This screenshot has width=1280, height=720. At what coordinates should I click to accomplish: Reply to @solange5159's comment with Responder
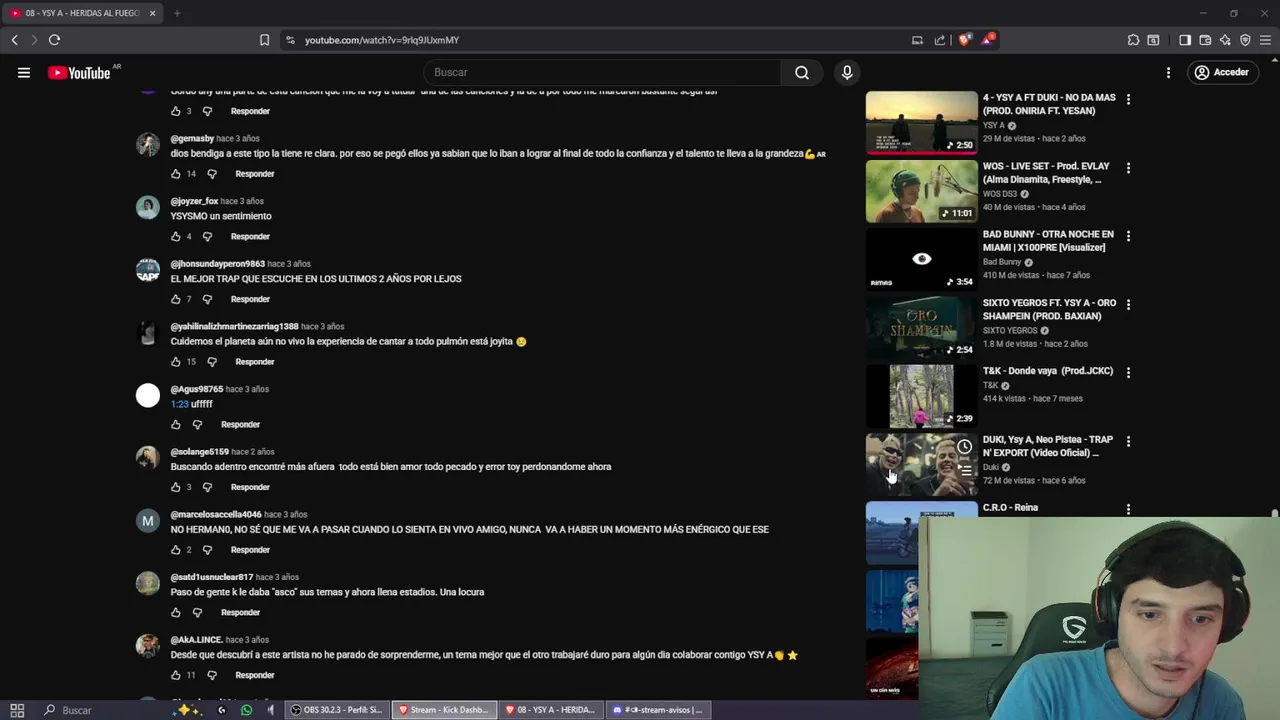point(250,487)
